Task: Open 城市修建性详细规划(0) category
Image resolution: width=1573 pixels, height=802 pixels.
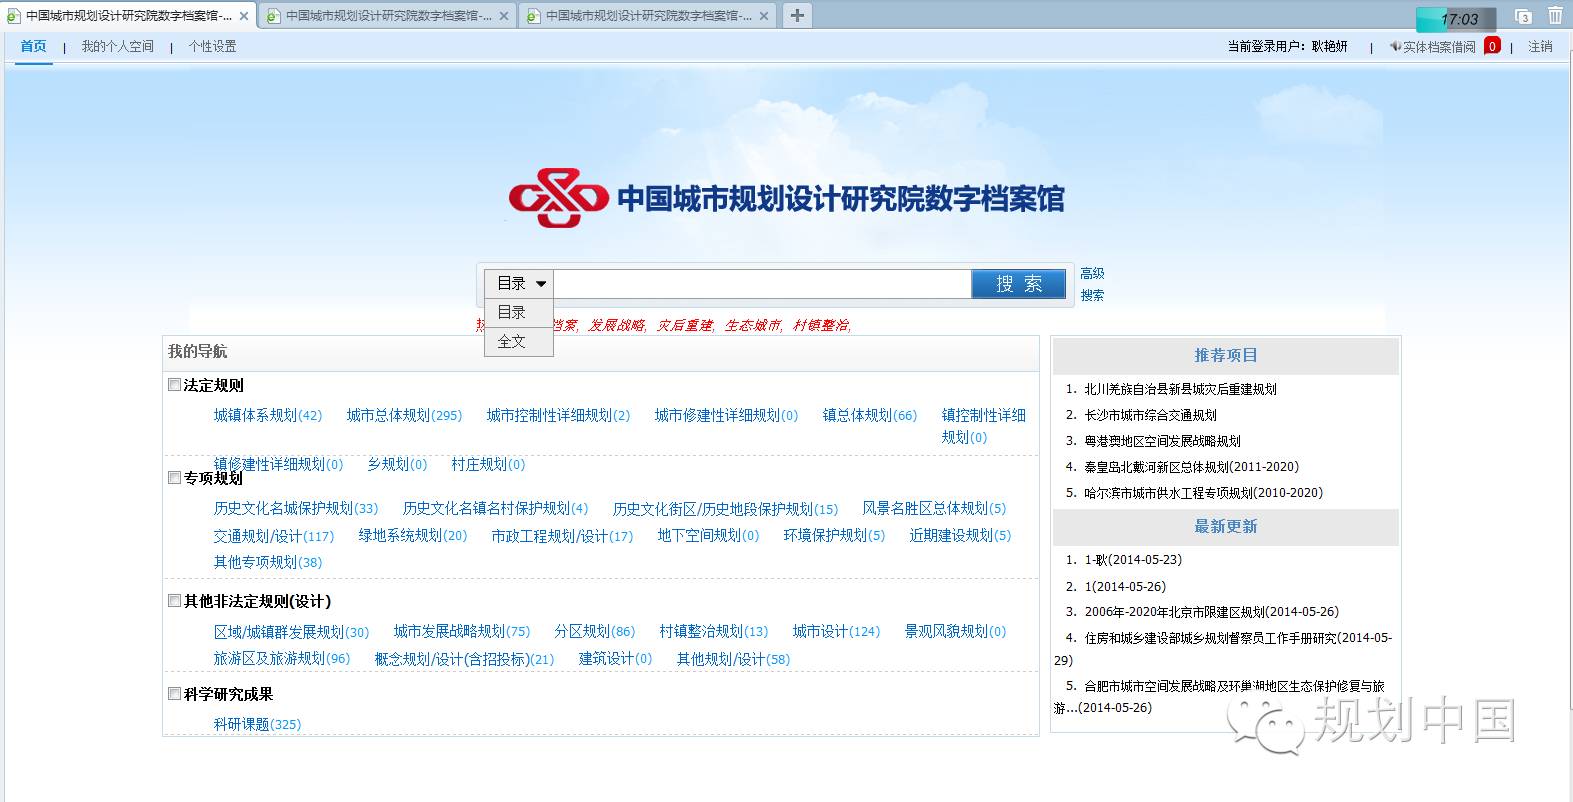Action: point(726,415)
